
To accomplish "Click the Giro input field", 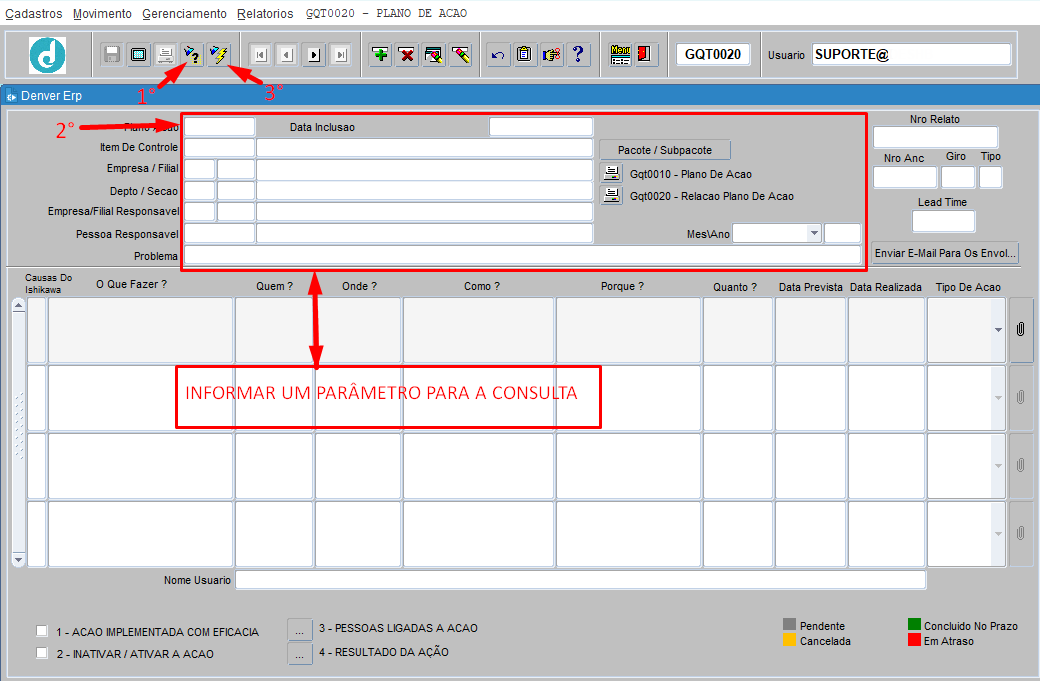I will (x=958, y=177).
